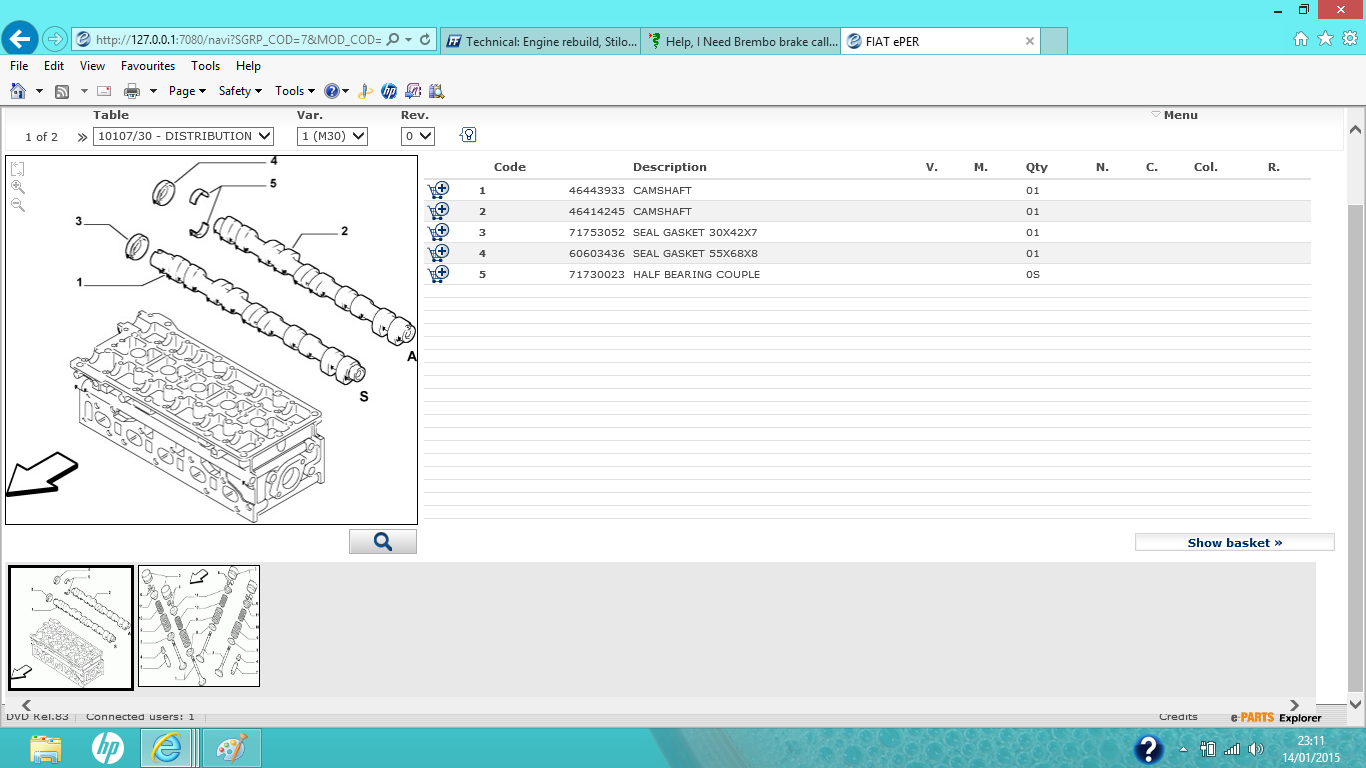This screenshot has width=1366, height=768.
Task: Add seal gasket 30X42X7 to basket
Action: pyautogui.click(x=438, y=232)
